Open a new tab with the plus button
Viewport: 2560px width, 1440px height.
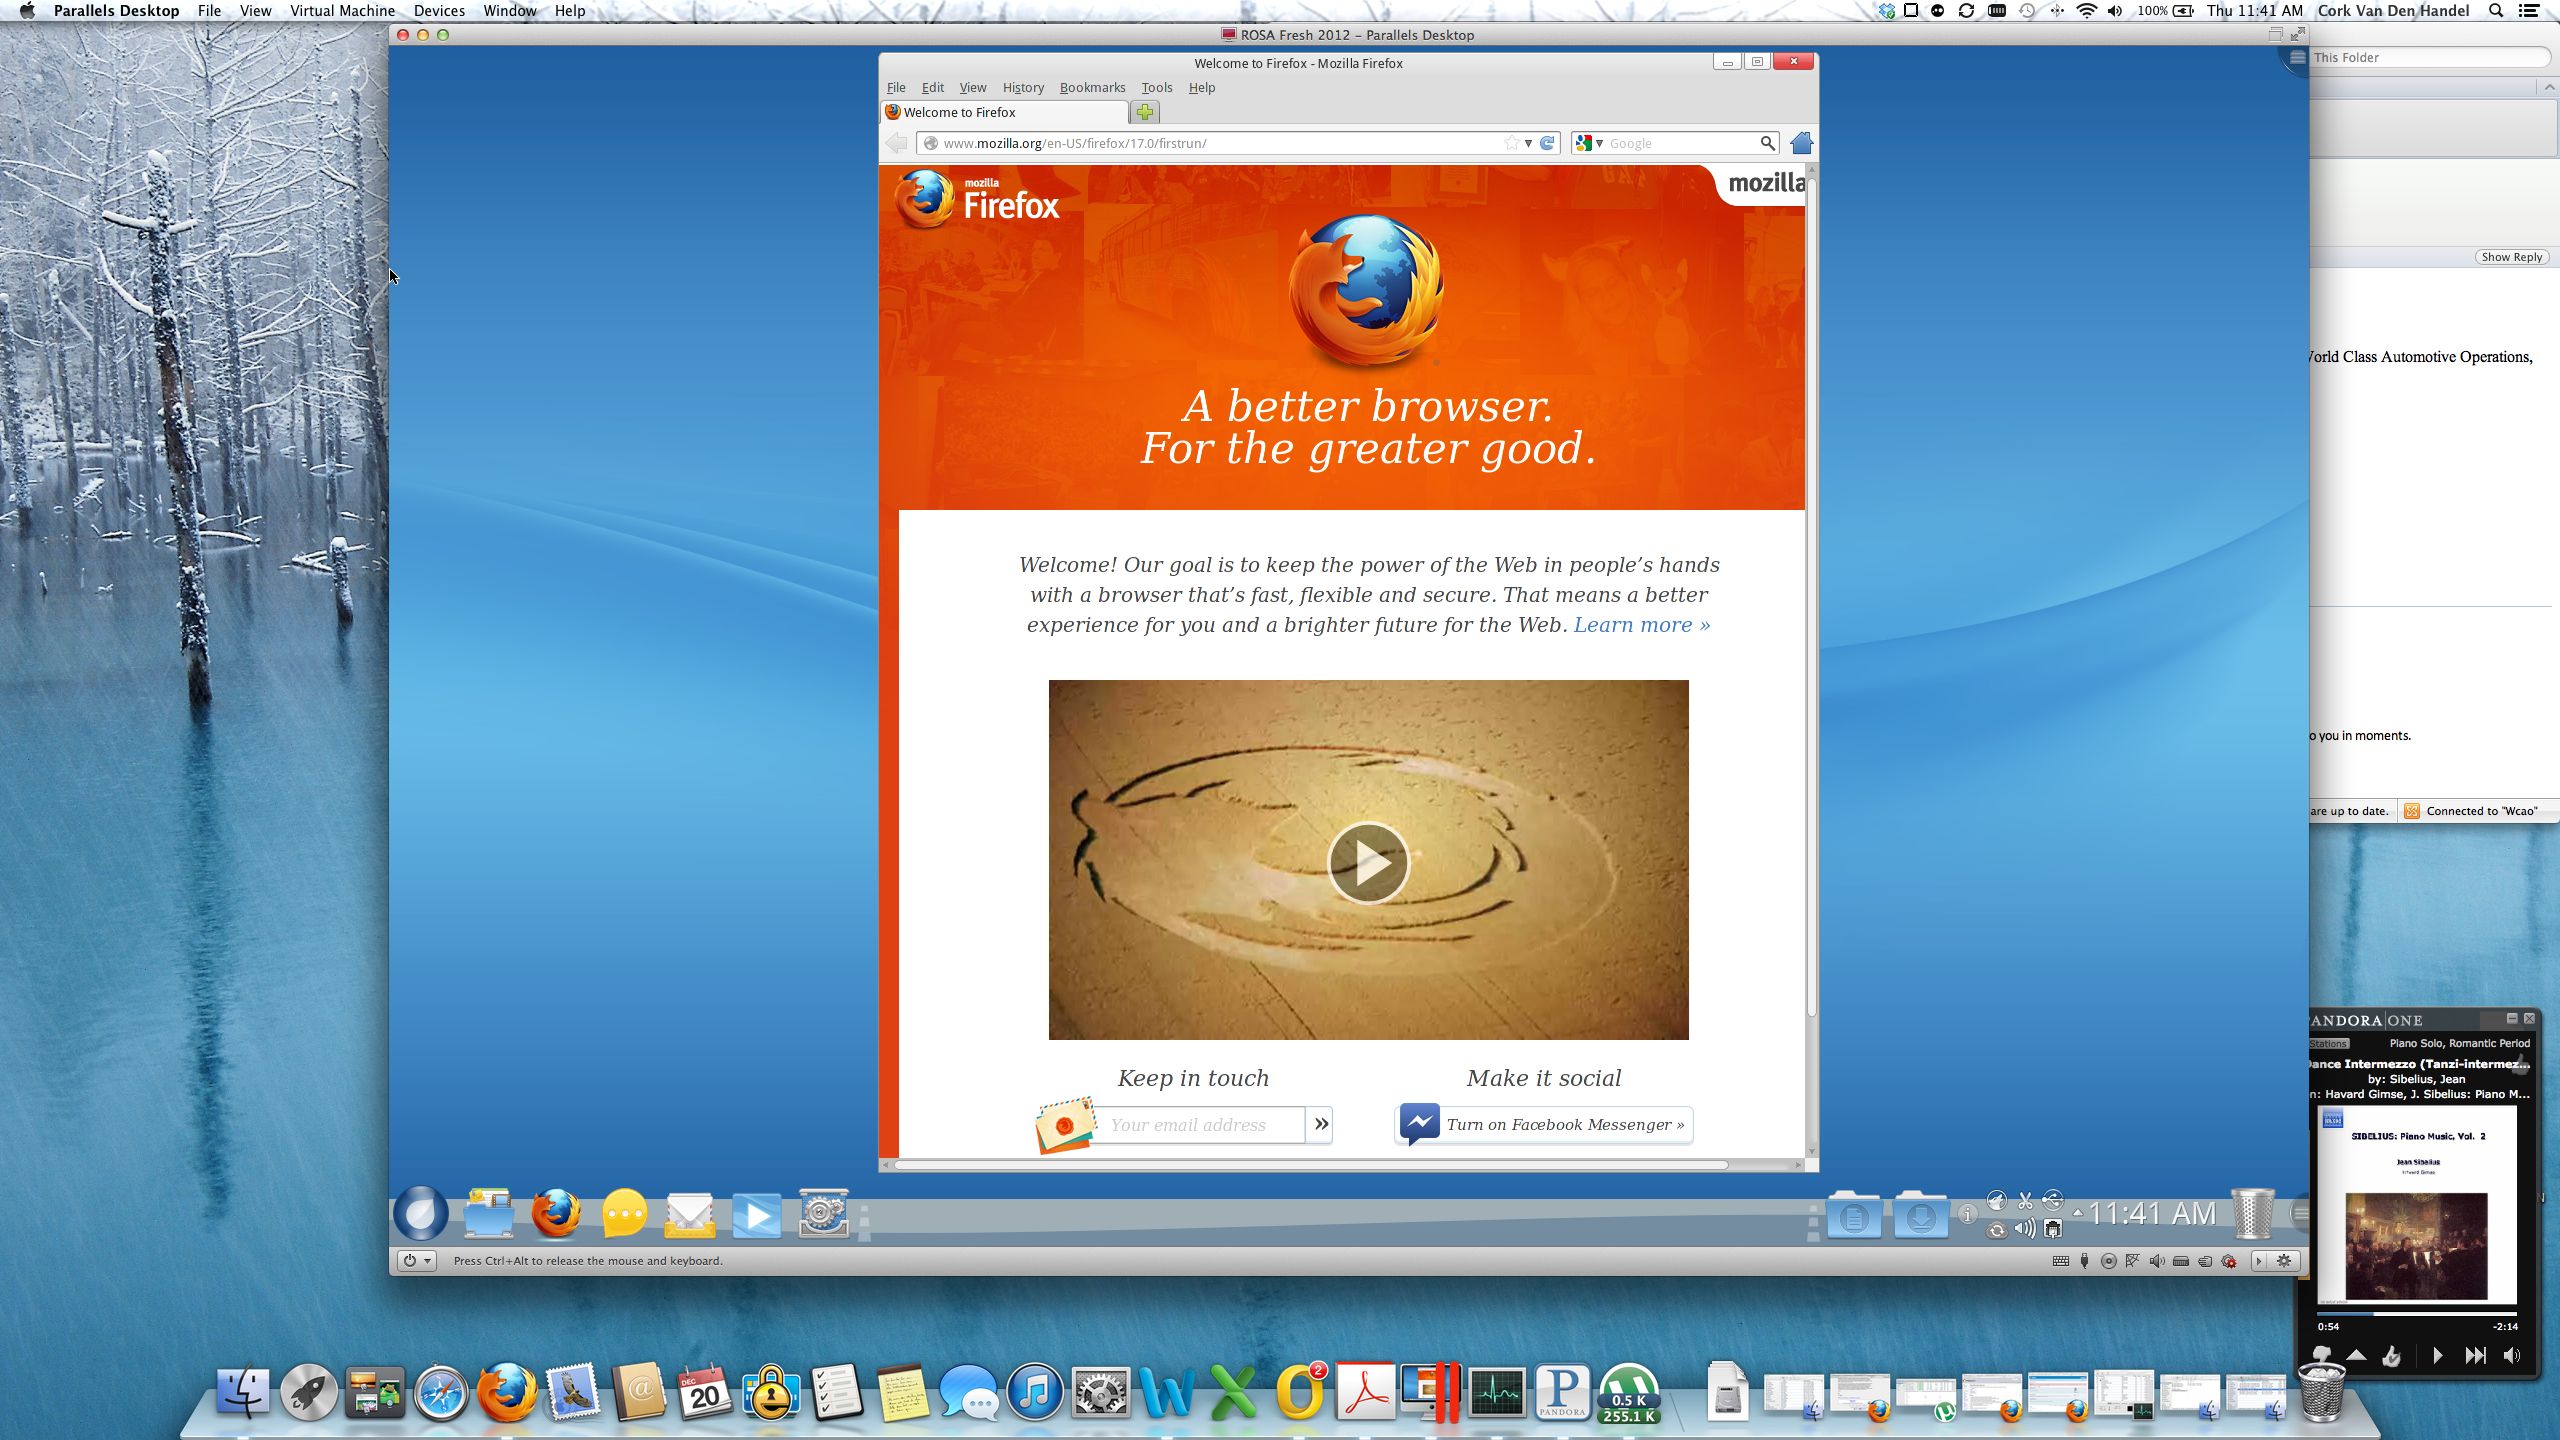[1145, 112]
